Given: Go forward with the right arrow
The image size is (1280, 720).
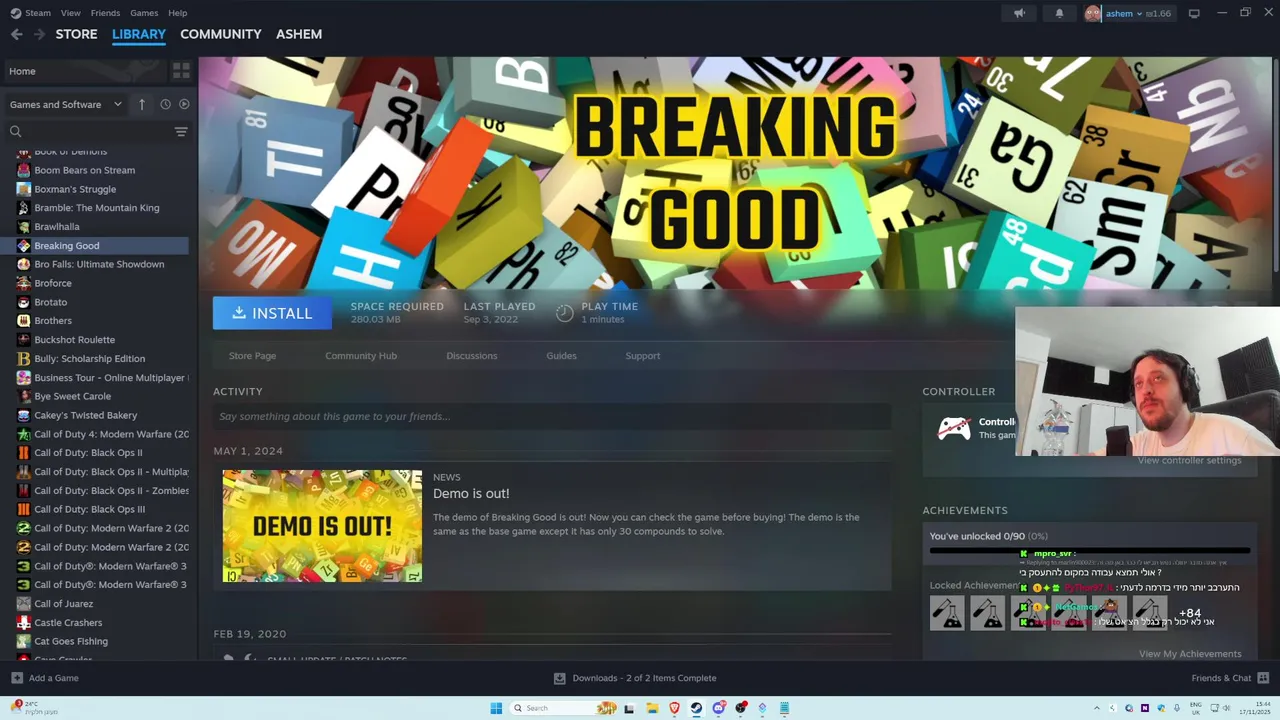Looking at the screenshot, I should (39, 34).
